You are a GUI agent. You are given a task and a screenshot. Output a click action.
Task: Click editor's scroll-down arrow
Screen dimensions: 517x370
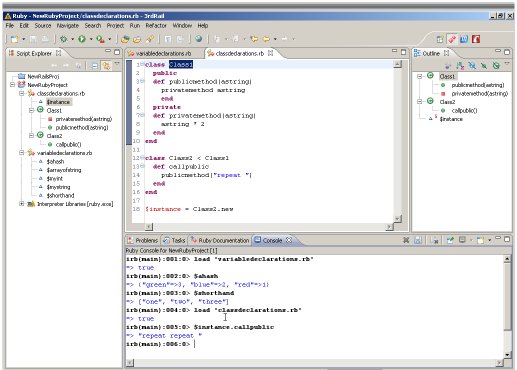tap(397, 219)
